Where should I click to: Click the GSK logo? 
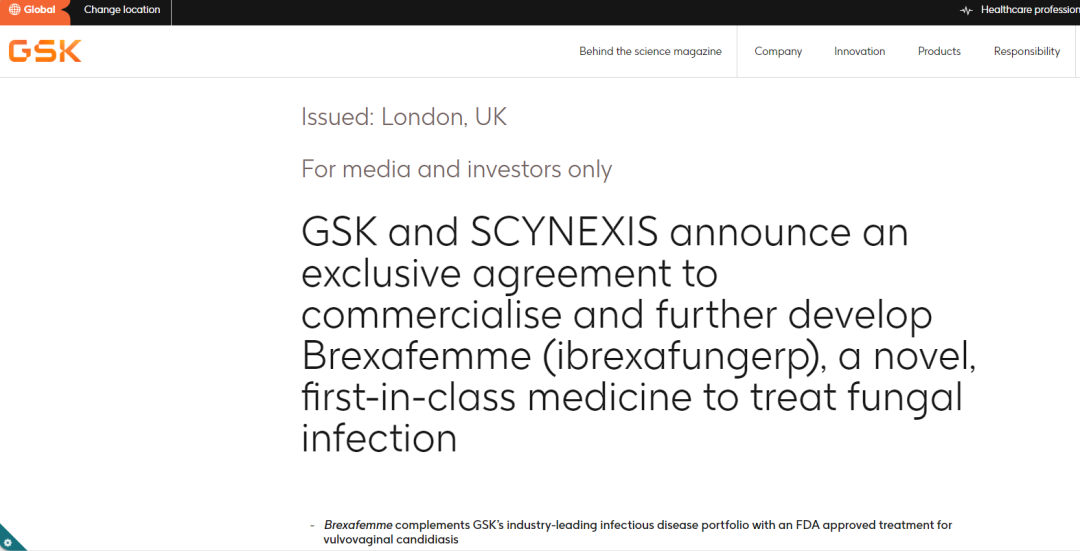tap(45, 51)
